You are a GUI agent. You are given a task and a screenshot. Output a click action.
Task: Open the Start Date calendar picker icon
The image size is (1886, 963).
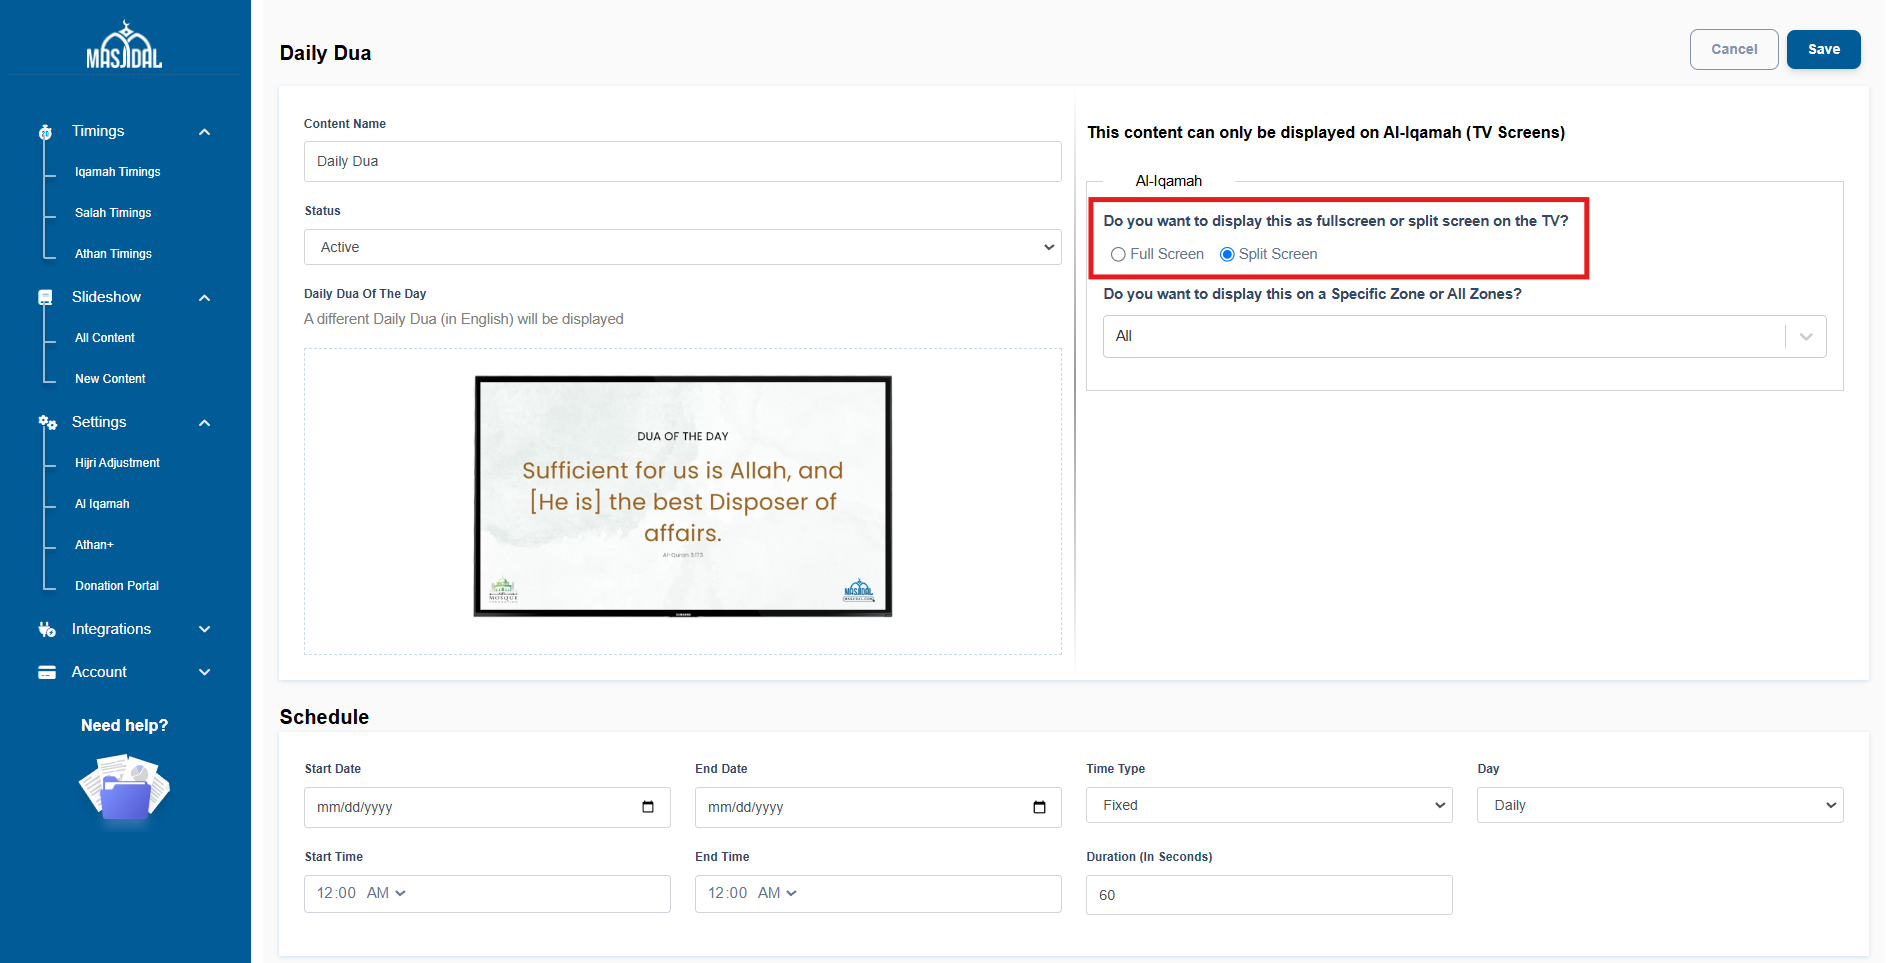click(x=648, y=807)
